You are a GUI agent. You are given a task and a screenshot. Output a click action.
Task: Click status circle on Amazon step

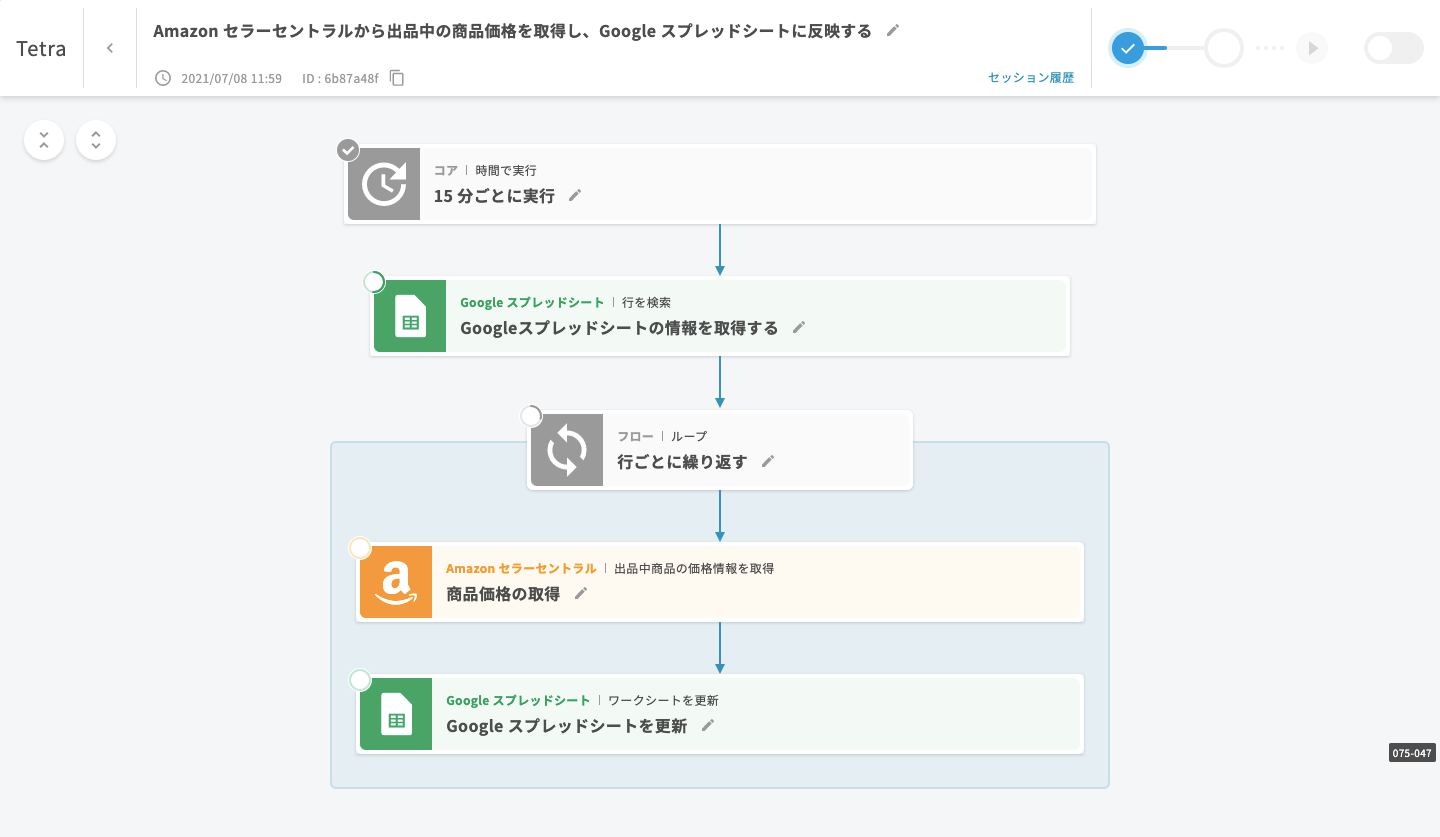360,548
